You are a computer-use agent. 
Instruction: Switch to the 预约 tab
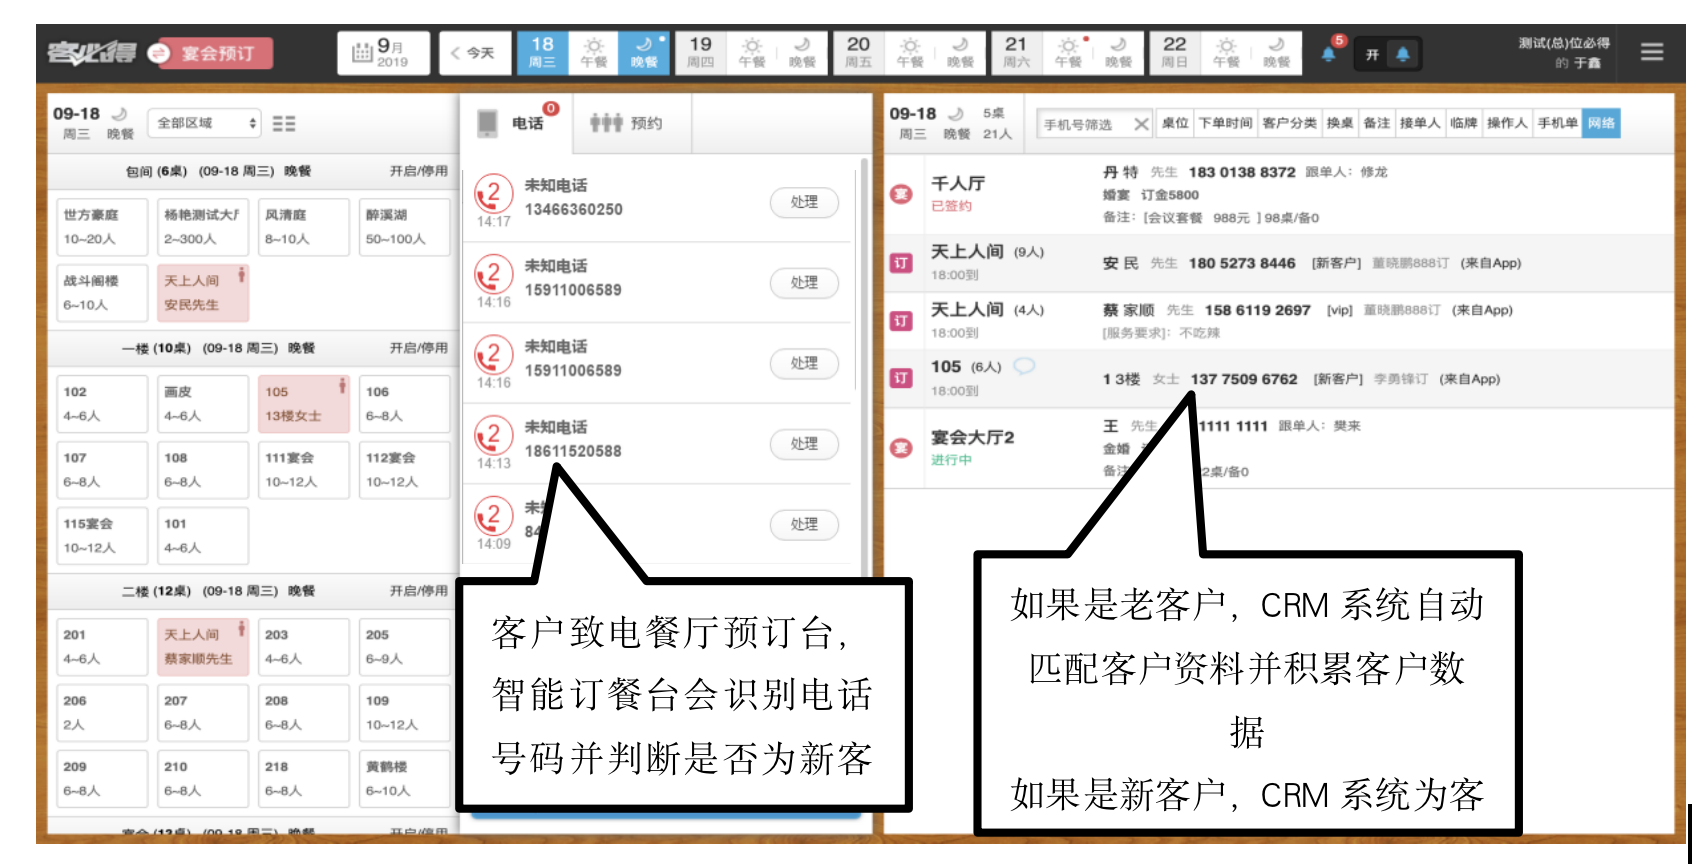pos(627,123)
